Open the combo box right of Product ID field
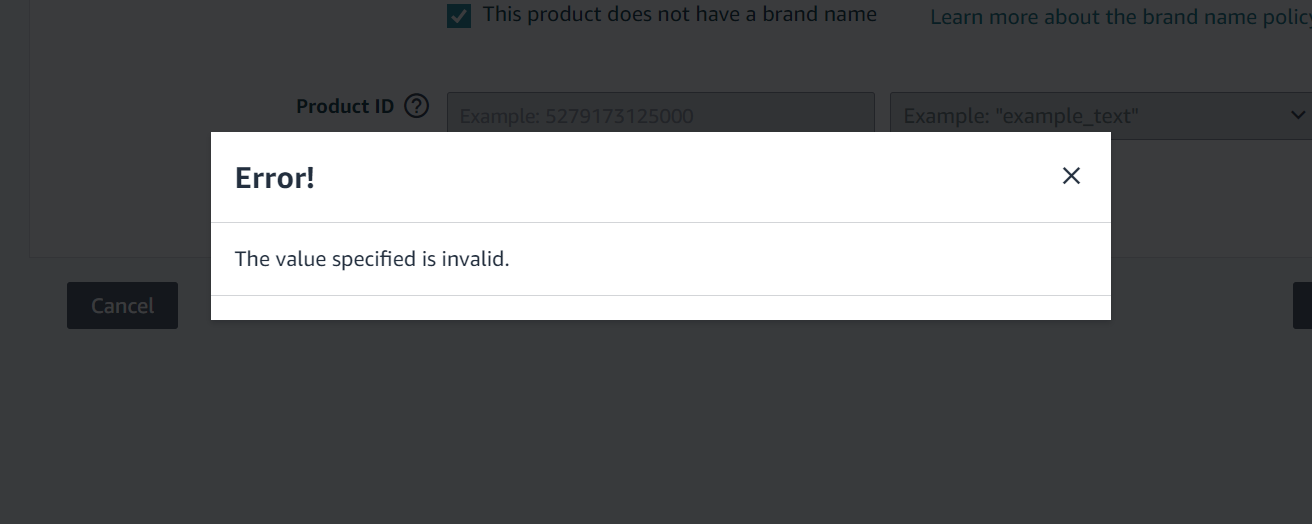Viewport: 1312px width, 524px height. click(x=1100, y=115)
